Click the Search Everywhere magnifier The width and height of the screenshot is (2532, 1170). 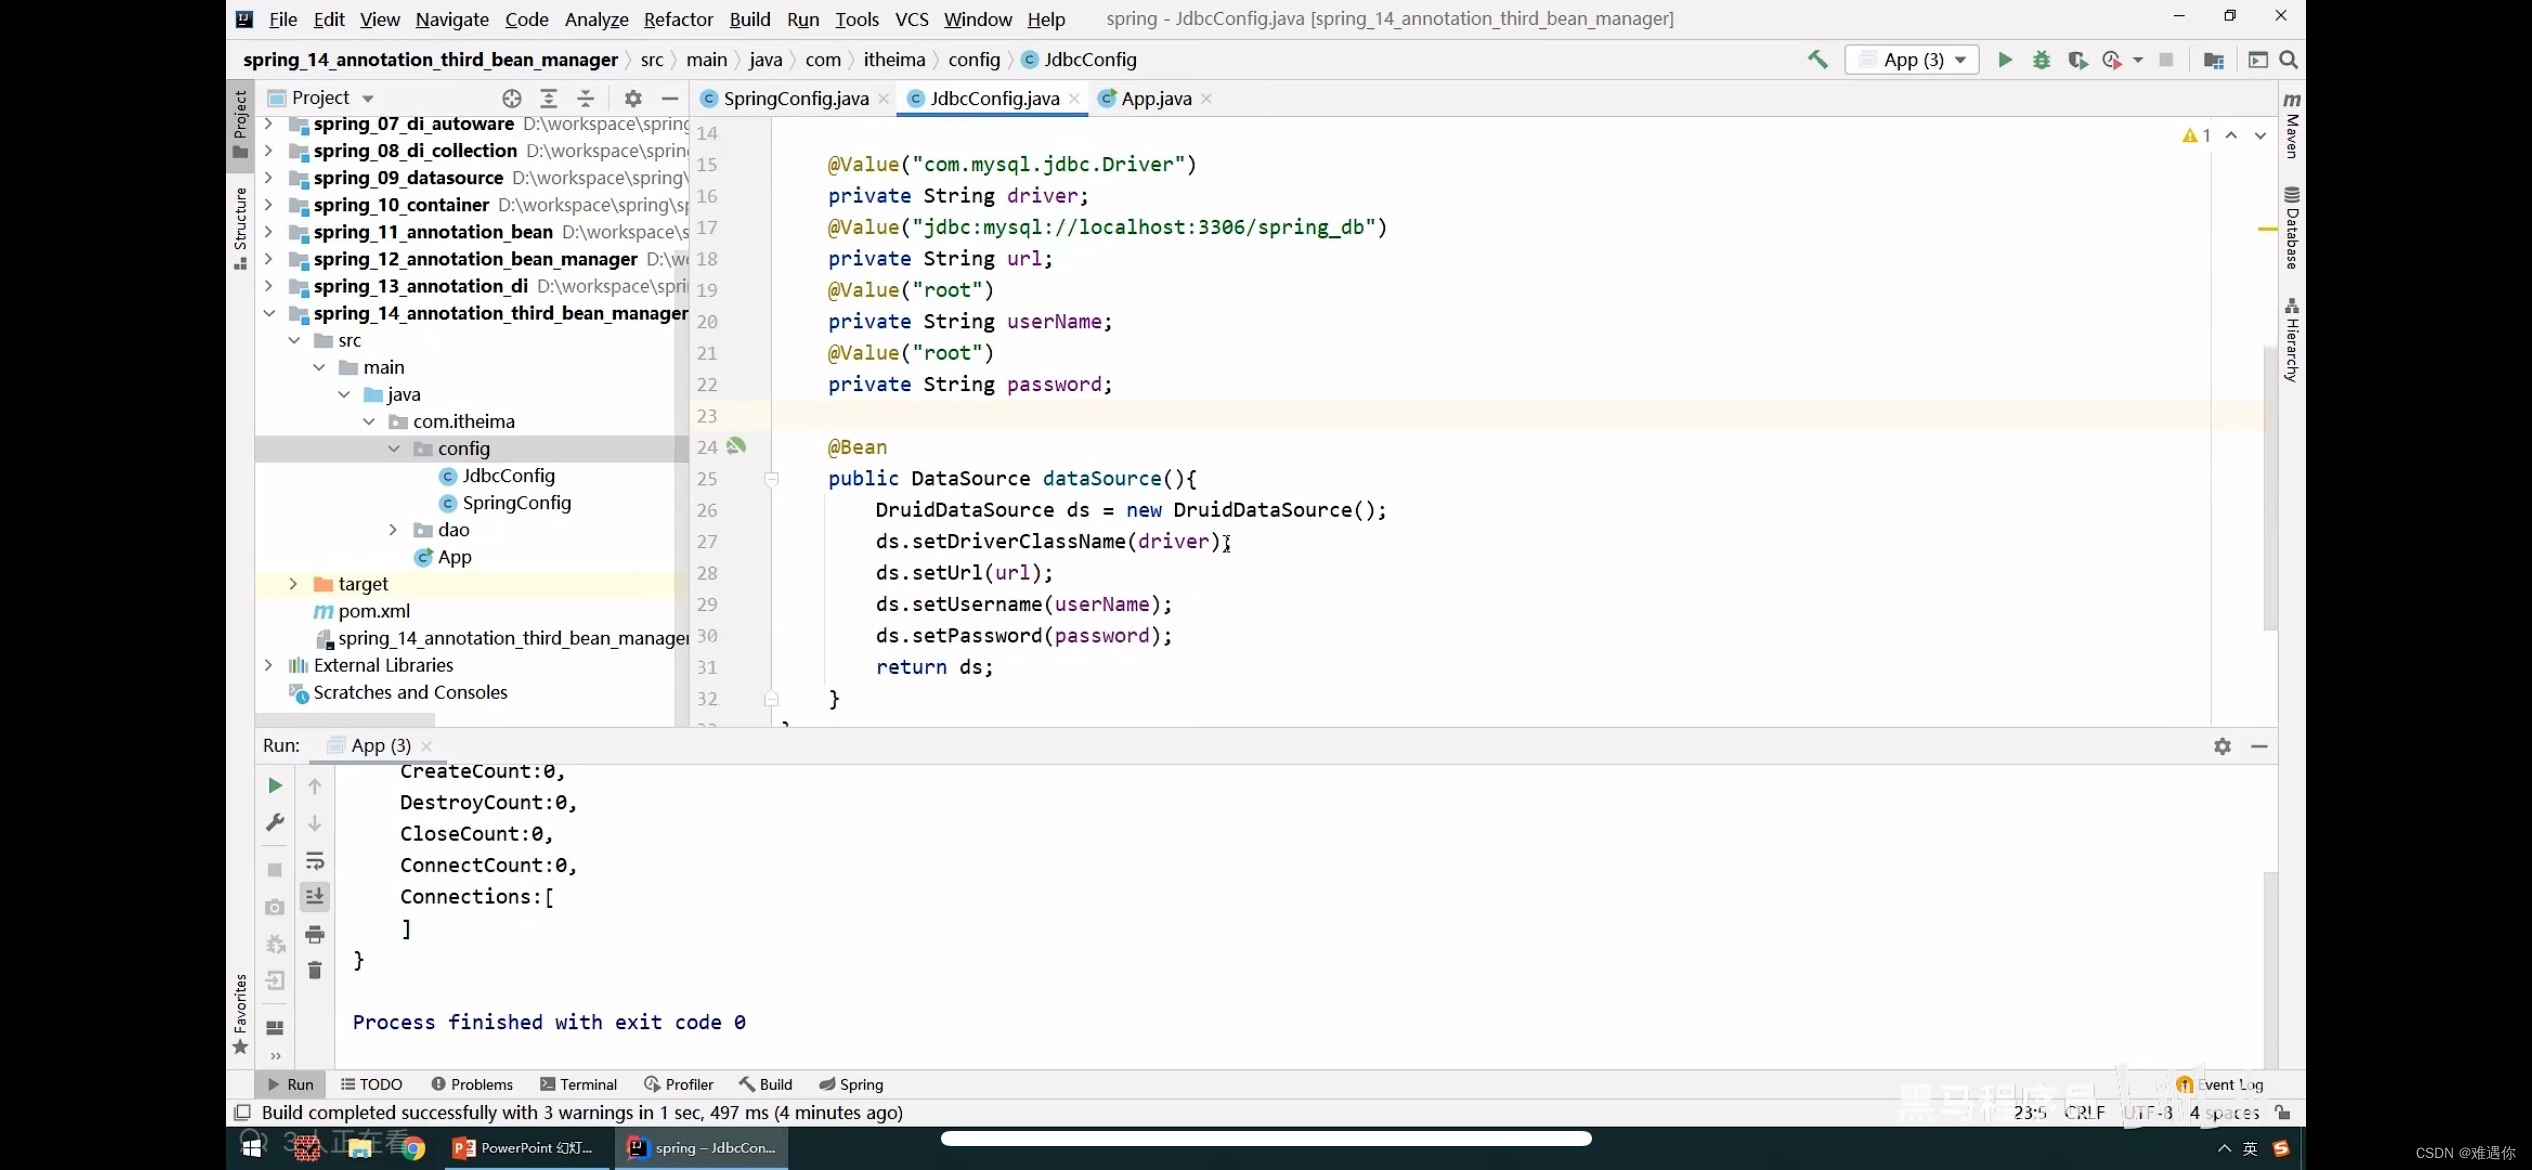(2288, 60)
